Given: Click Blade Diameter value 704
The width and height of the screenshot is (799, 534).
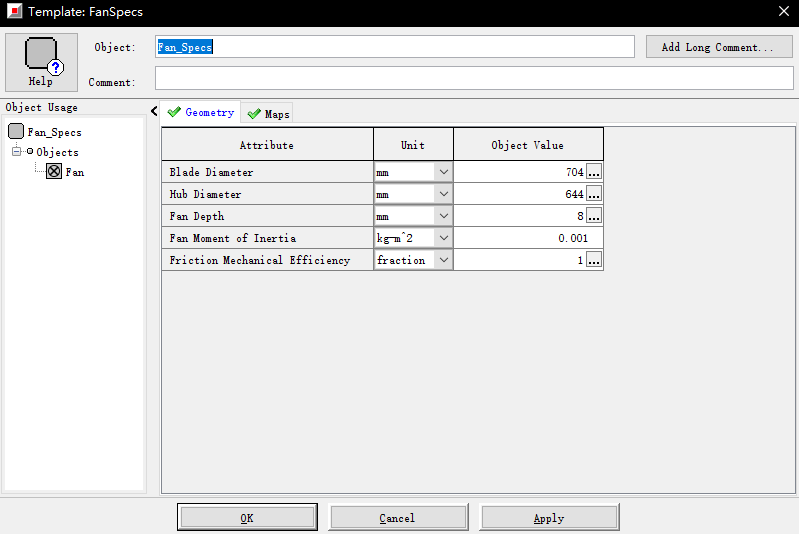Looking at the screenshot, I should pos(574,172).
